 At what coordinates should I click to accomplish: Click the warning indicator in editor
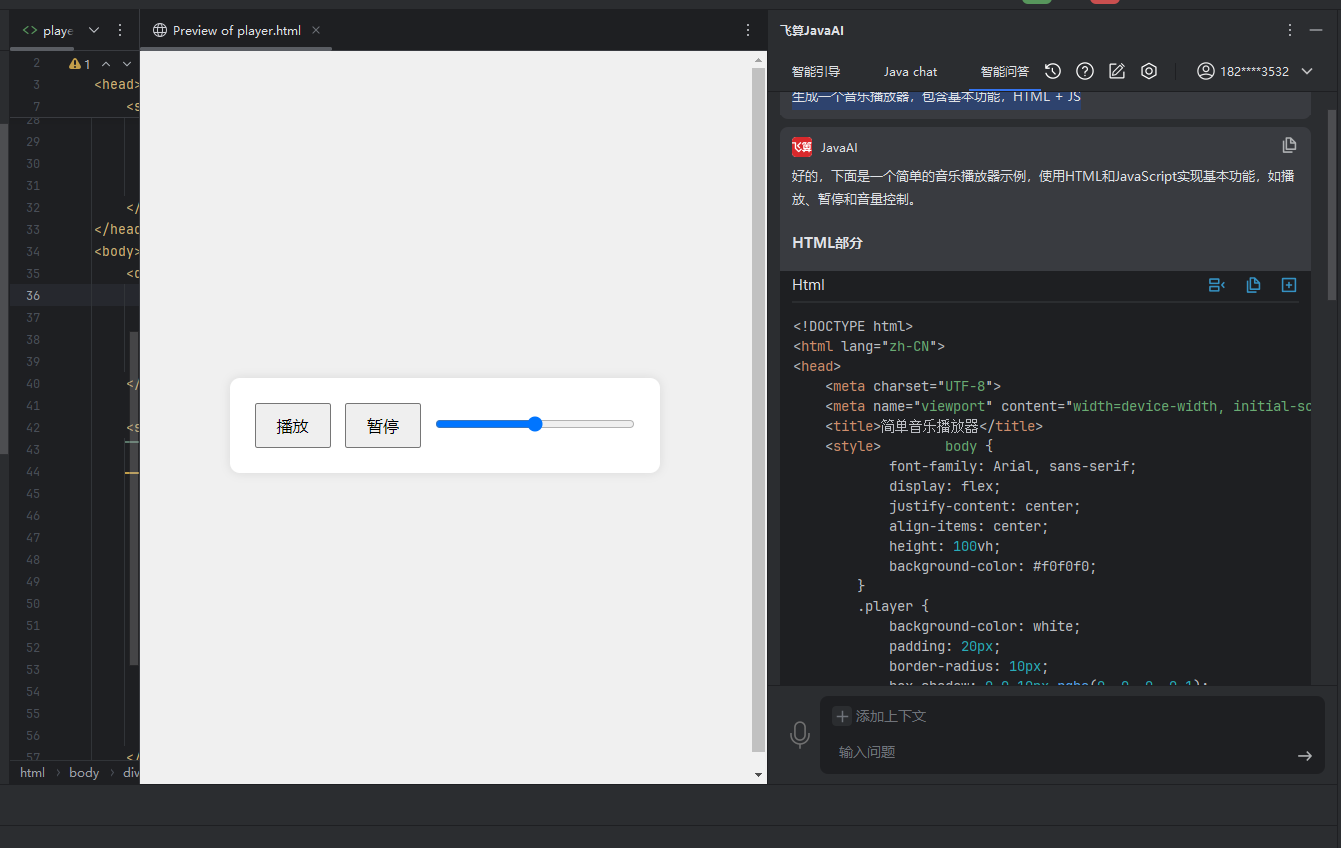pos(79,64)
